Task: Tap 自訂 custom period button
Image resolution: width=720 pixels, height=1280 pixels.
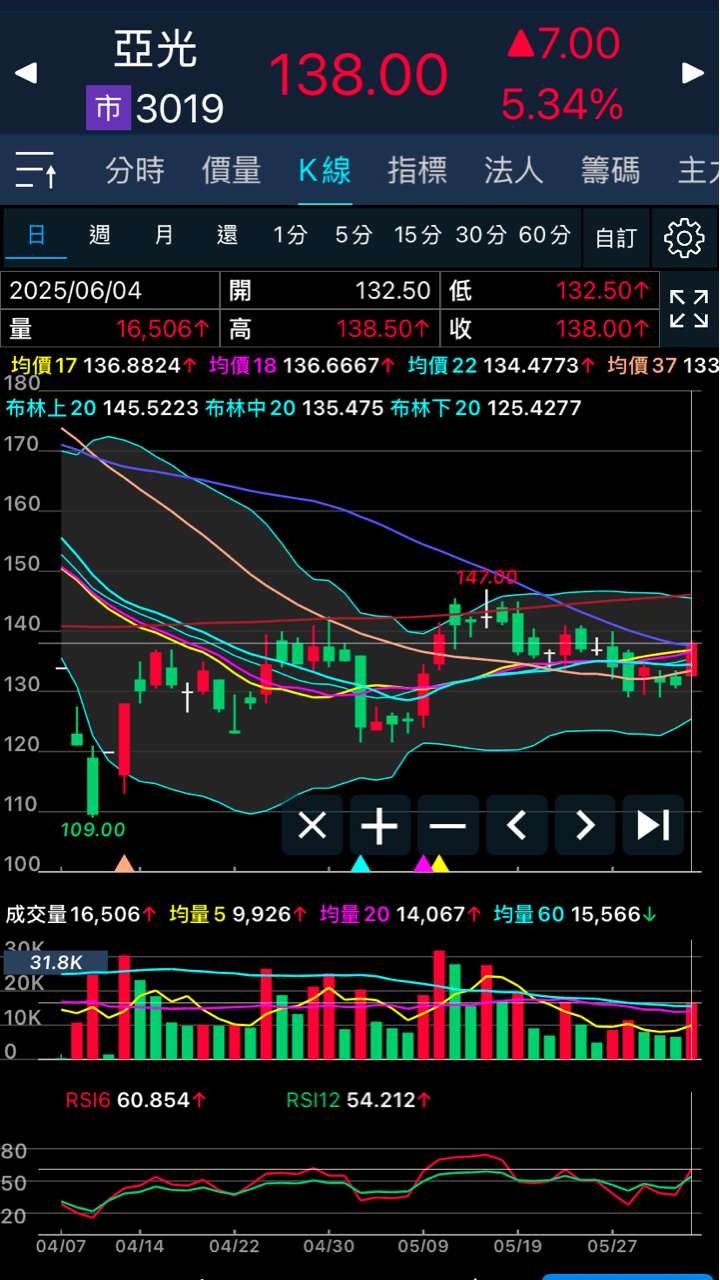Action: click(615, 238)
